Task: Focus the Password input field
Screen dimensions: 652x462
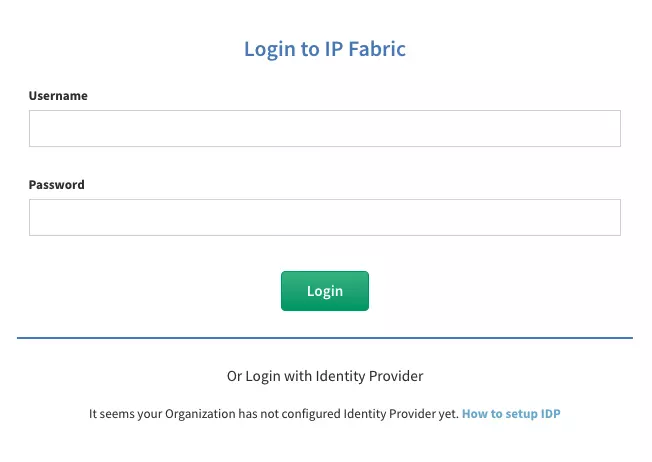Action: point(324,217)
